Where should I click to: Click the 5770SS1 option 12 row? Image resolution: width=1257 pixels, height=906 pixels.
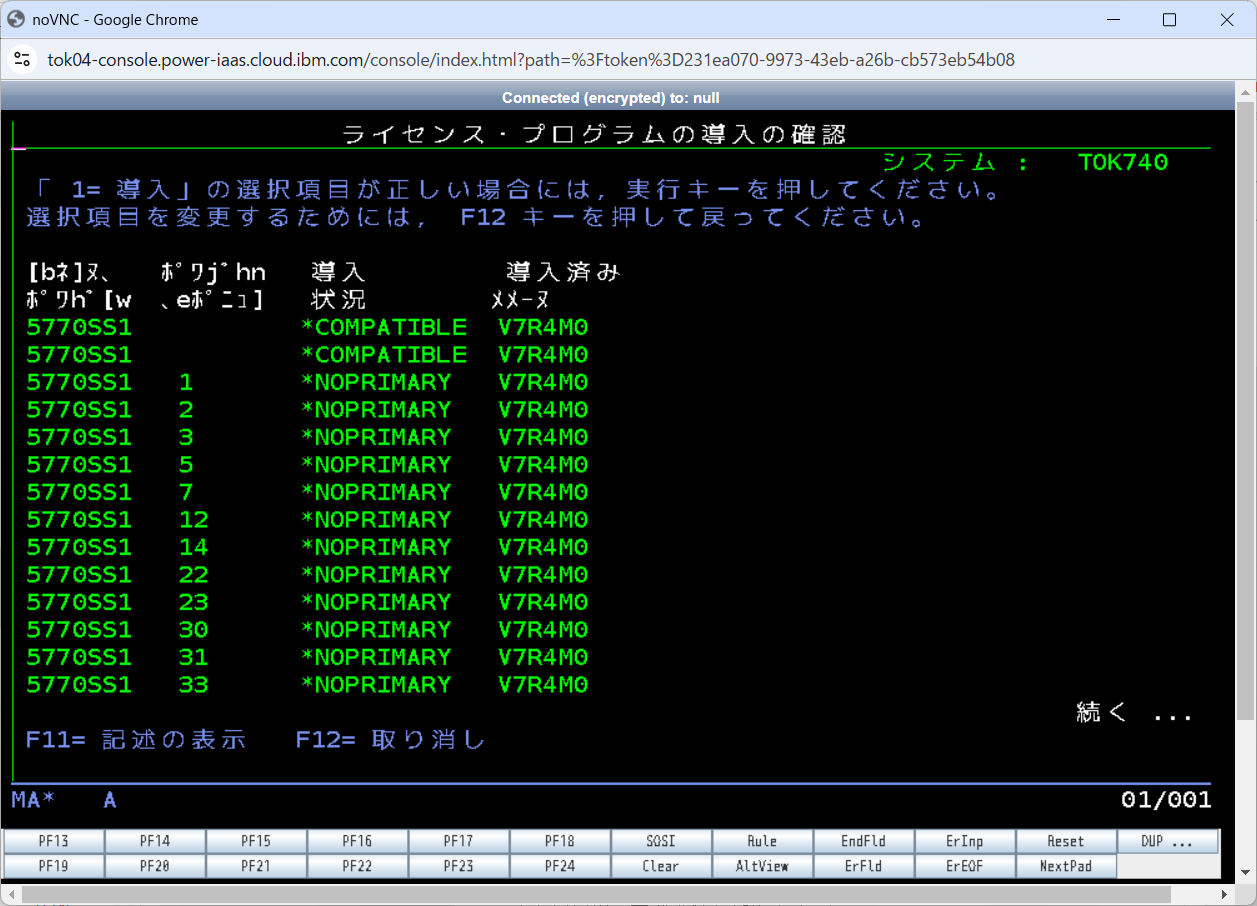pyautogui.click(x=307, y=520)
